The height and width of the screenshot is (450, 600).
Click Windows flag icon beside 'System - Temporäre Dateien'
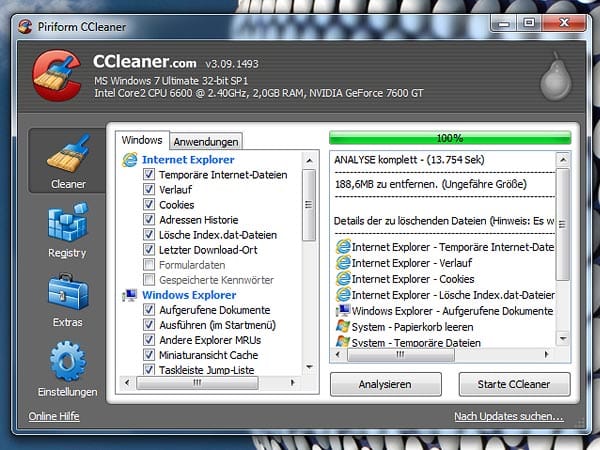click(343, 341)
